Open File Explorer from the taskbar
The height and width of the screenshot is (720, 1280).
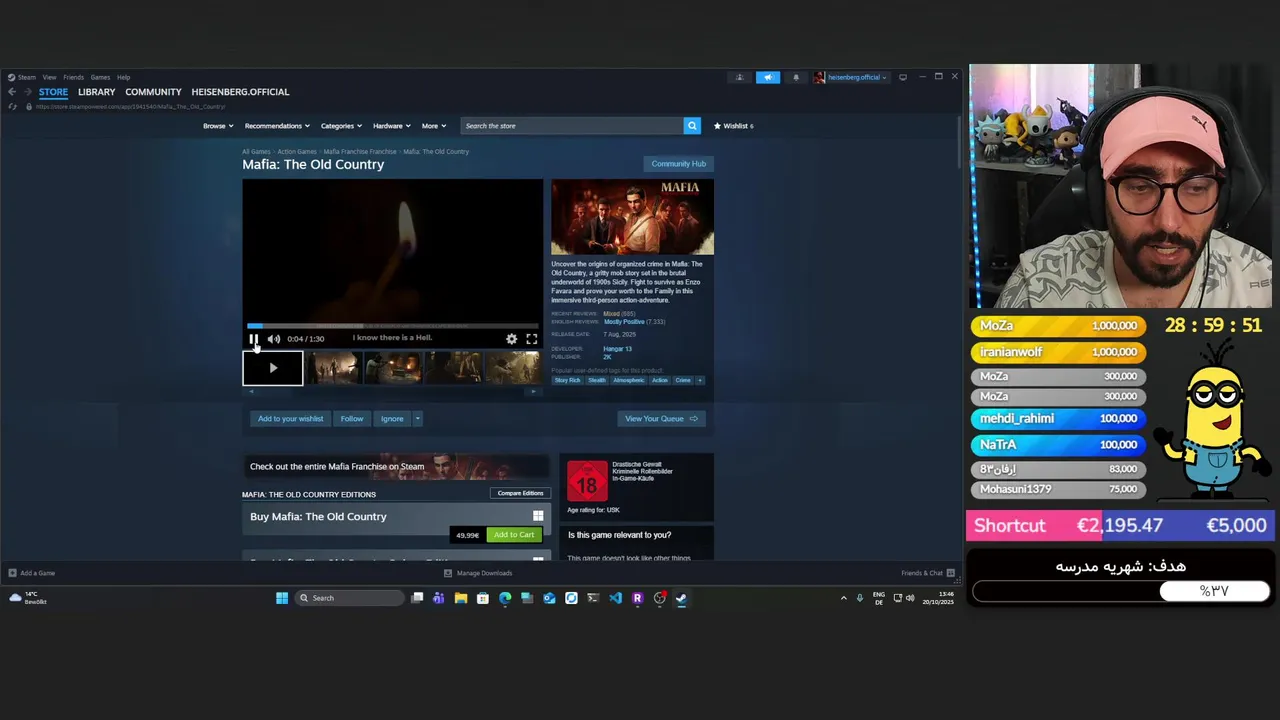pos(461,598)
